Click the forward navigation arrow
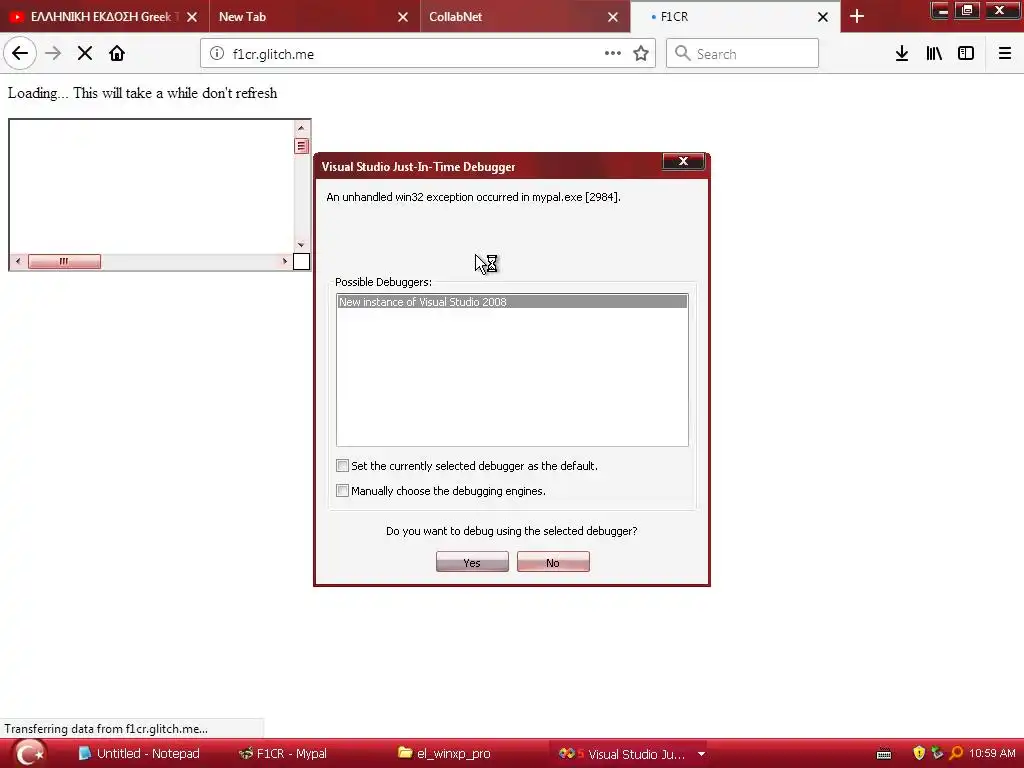 (53, 54)
